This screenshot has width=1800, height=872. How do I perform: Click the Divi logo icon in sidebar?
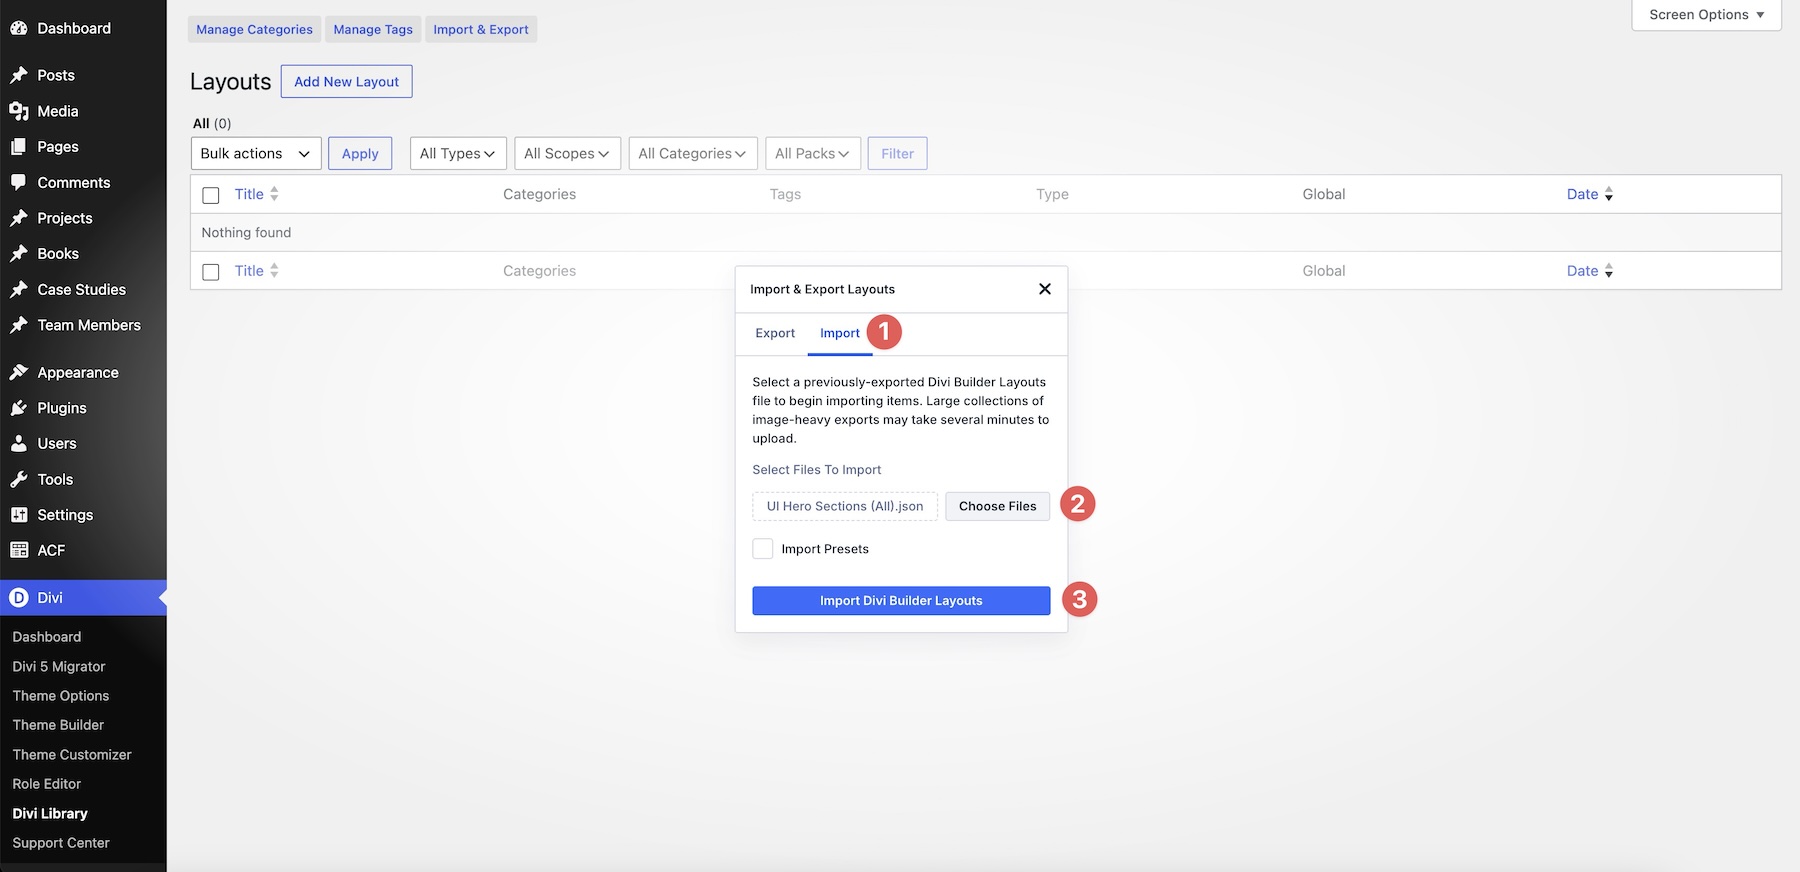tap(19, 598)
